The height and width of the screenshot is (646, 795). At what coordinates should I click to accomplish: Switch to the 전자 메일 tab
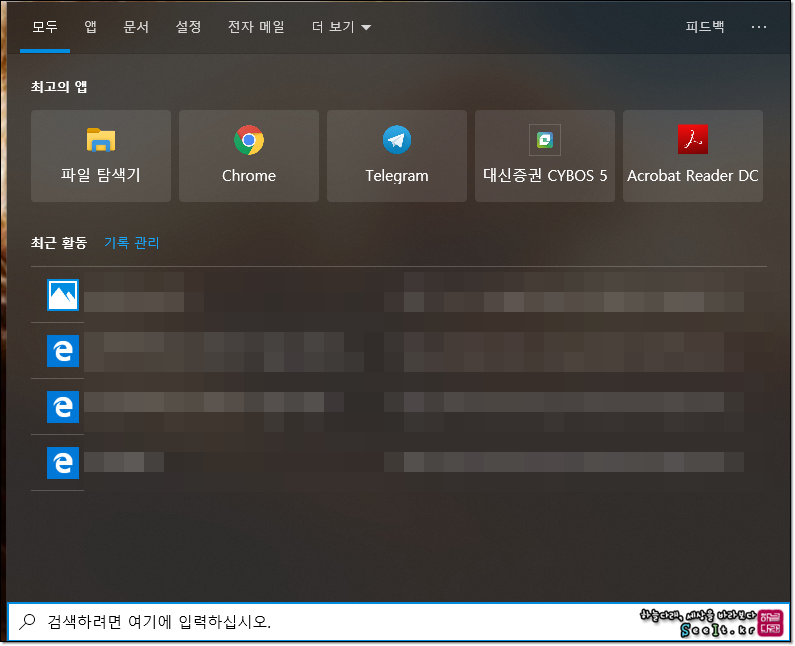[257, 27]
